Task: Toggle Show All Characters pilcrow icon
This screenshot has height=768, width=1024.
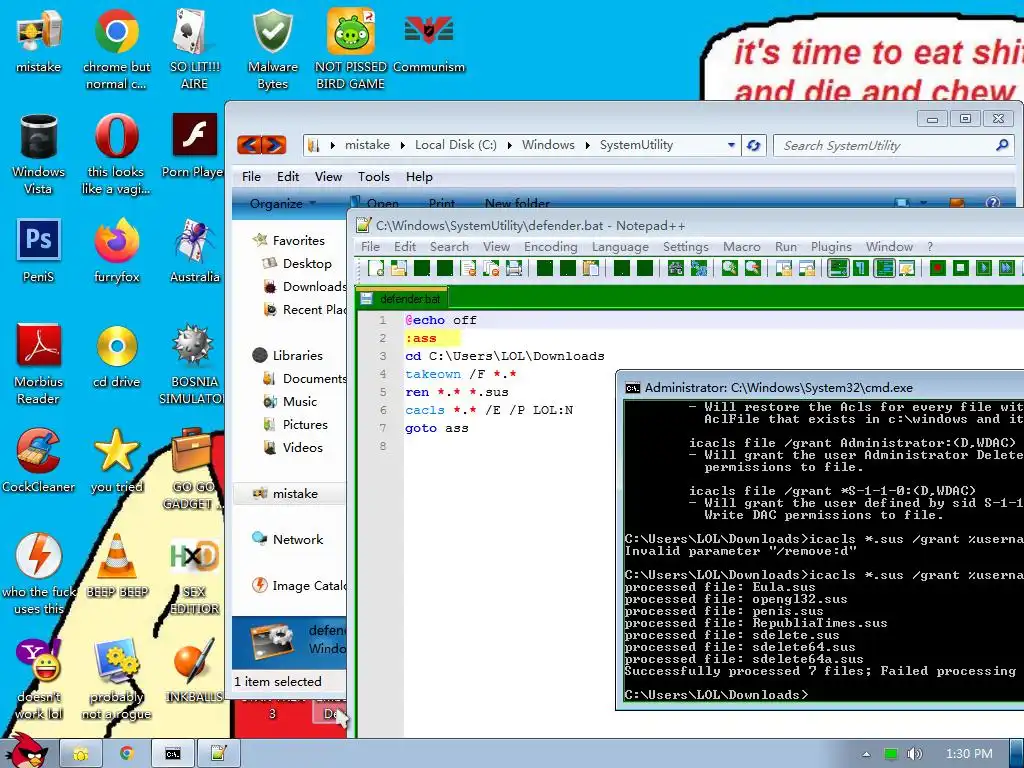Action: point(861,268)
